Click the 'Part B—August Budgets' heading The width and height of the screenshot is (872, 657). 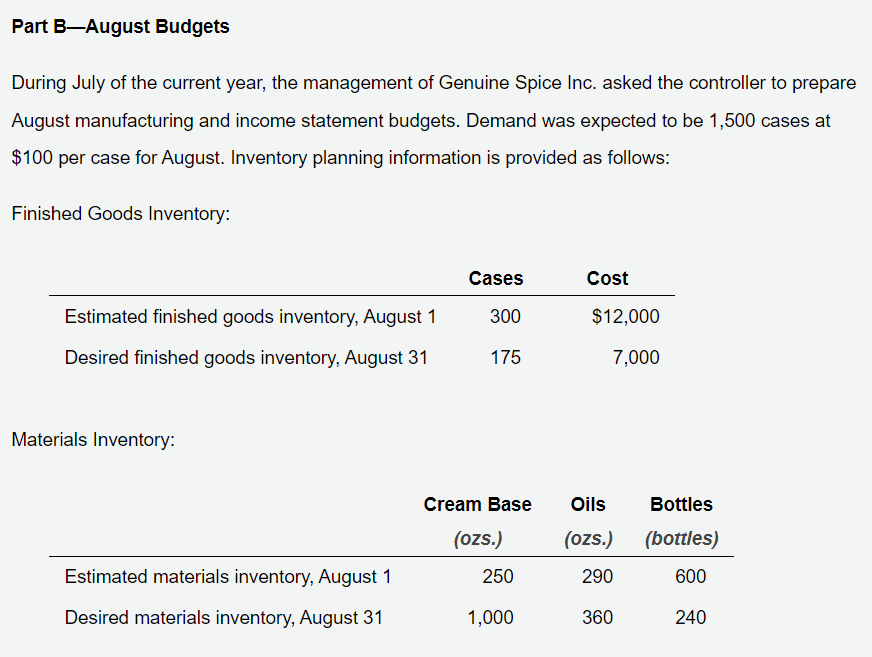(120, 27)
